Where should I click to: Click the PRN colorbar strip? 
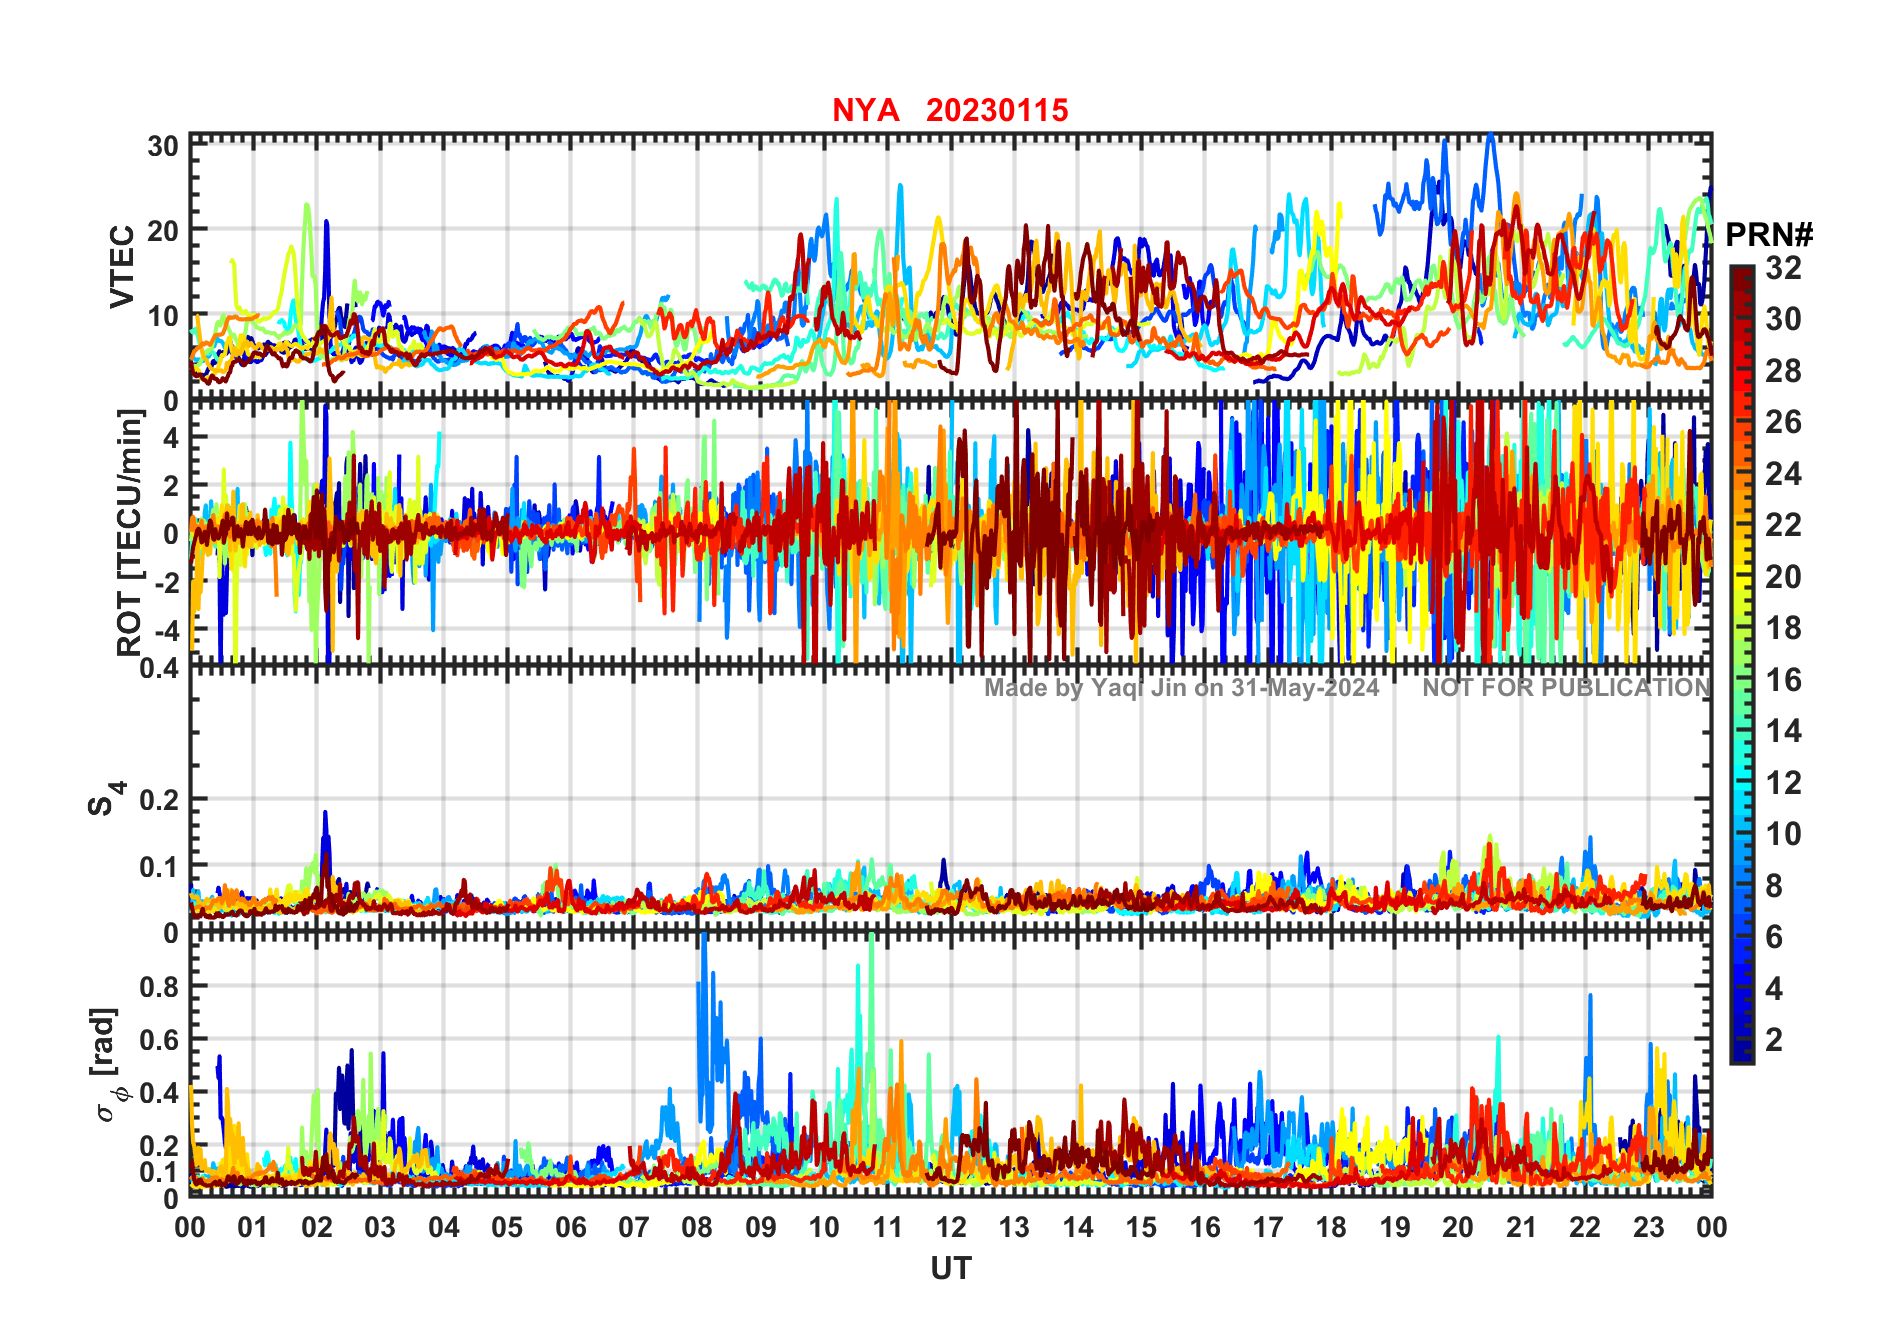(x=1742, y=665)
